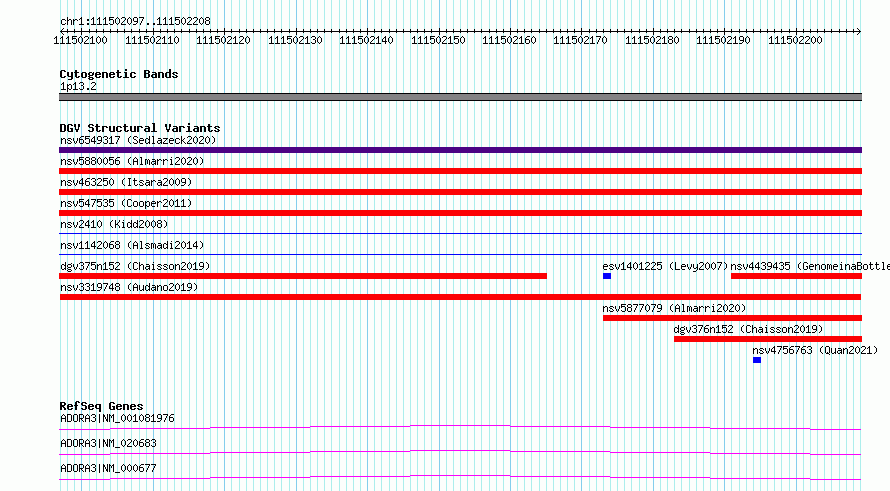
Task: Click ruler position 111502140
Action: point(366,40)
